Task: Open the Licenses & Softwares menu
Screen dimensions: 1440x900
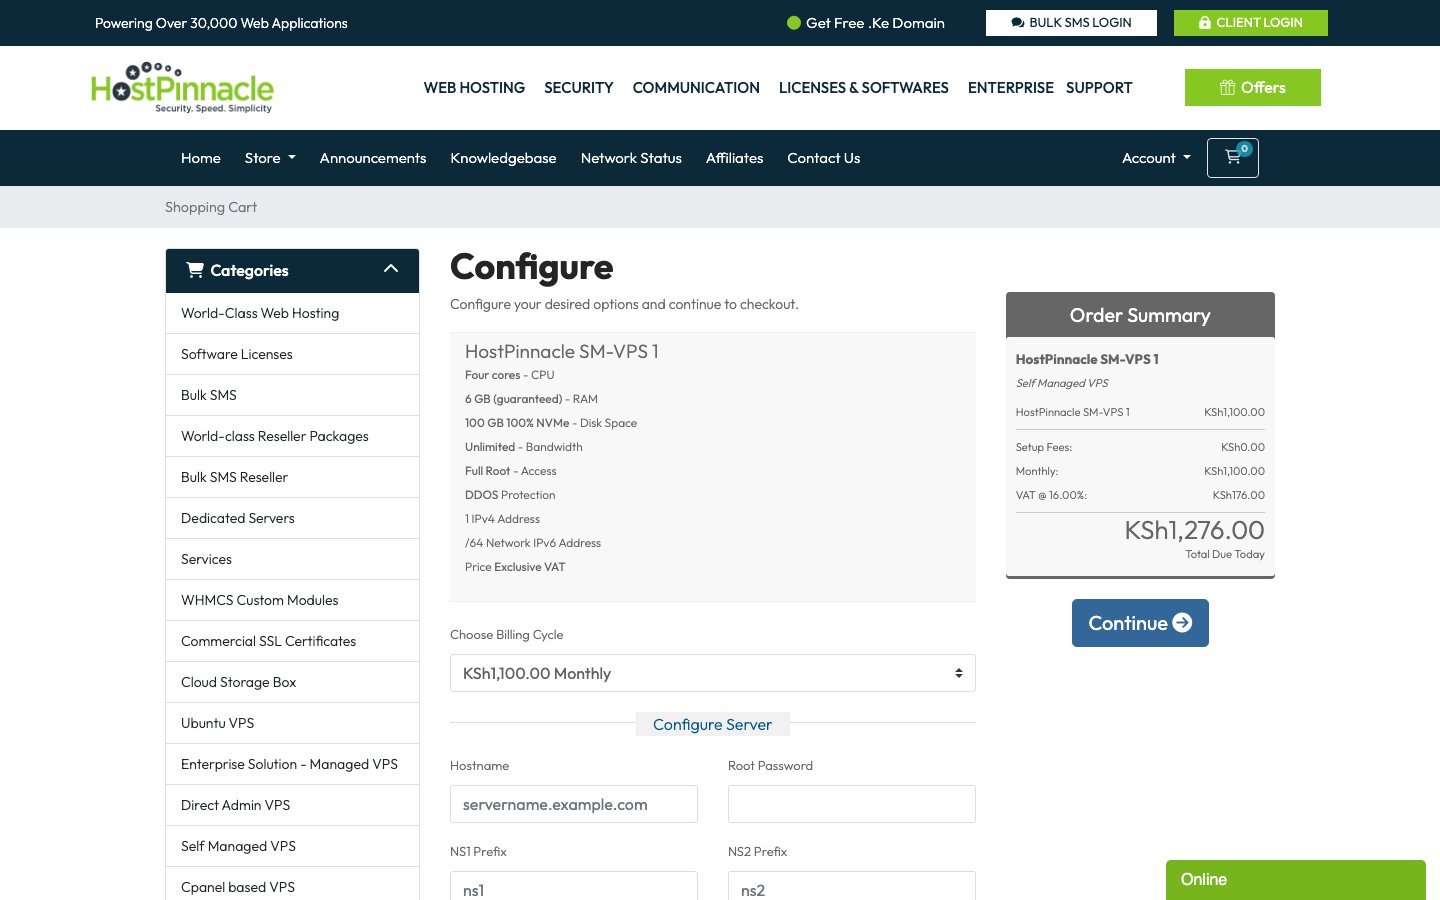Action: tap(864, 88)
